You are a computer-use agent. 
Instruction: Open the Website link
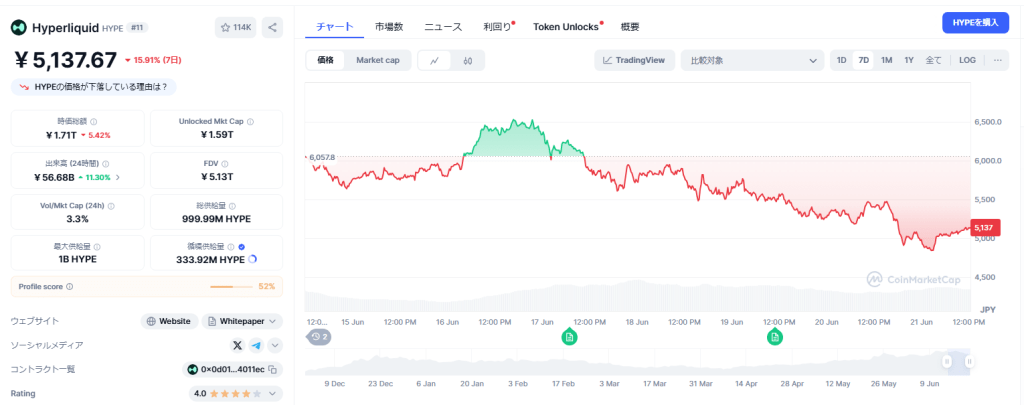tap(168, 321)
